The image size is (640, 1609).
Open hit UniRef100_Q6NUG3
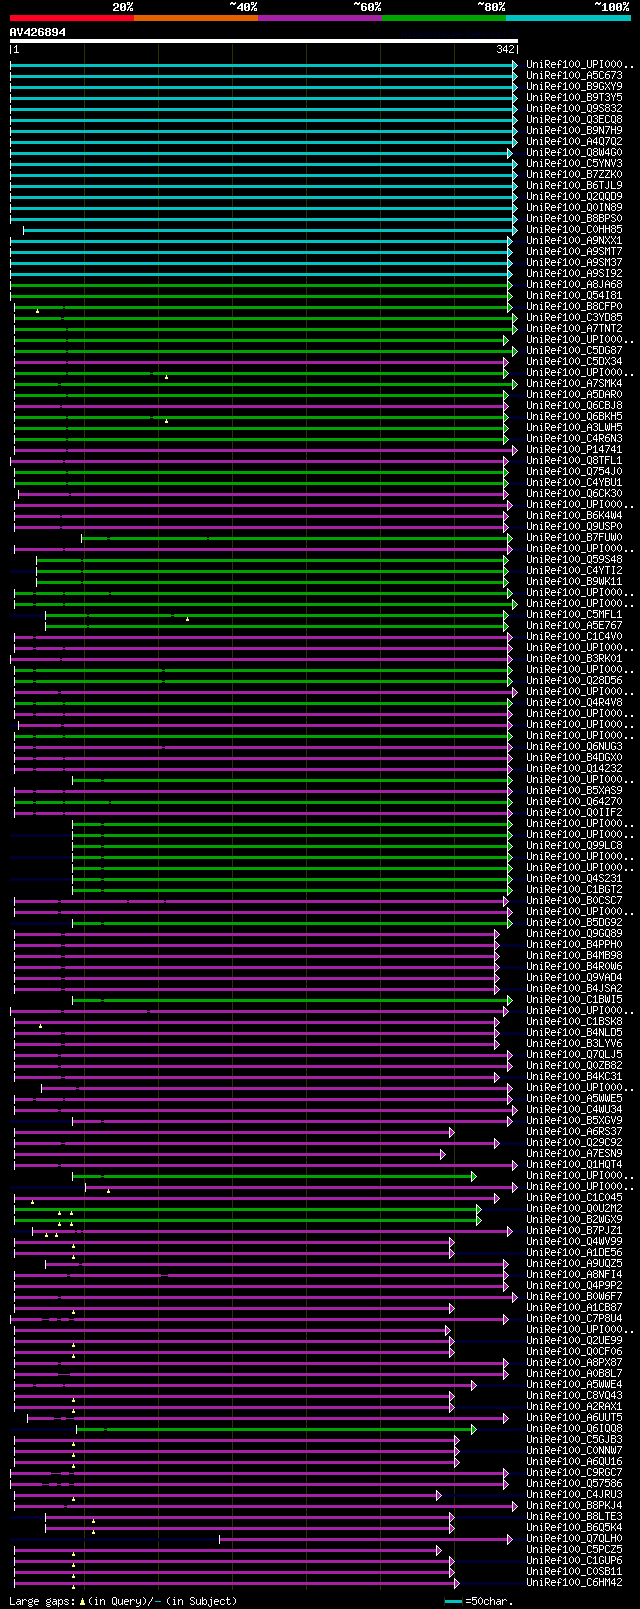click(574, 746)
